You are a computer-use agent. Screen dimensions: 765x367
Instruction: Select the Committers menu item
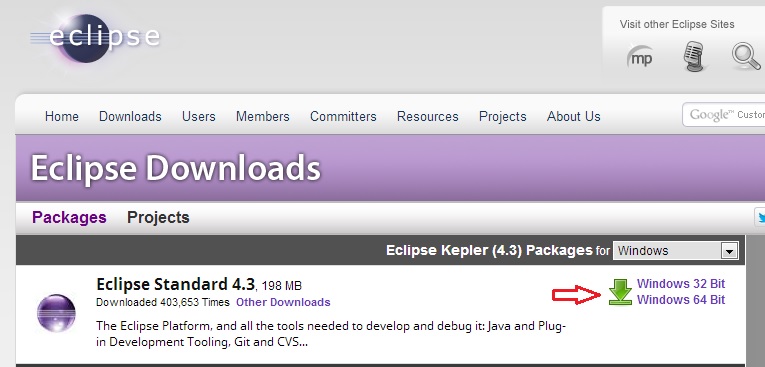(x=343, y=117)
